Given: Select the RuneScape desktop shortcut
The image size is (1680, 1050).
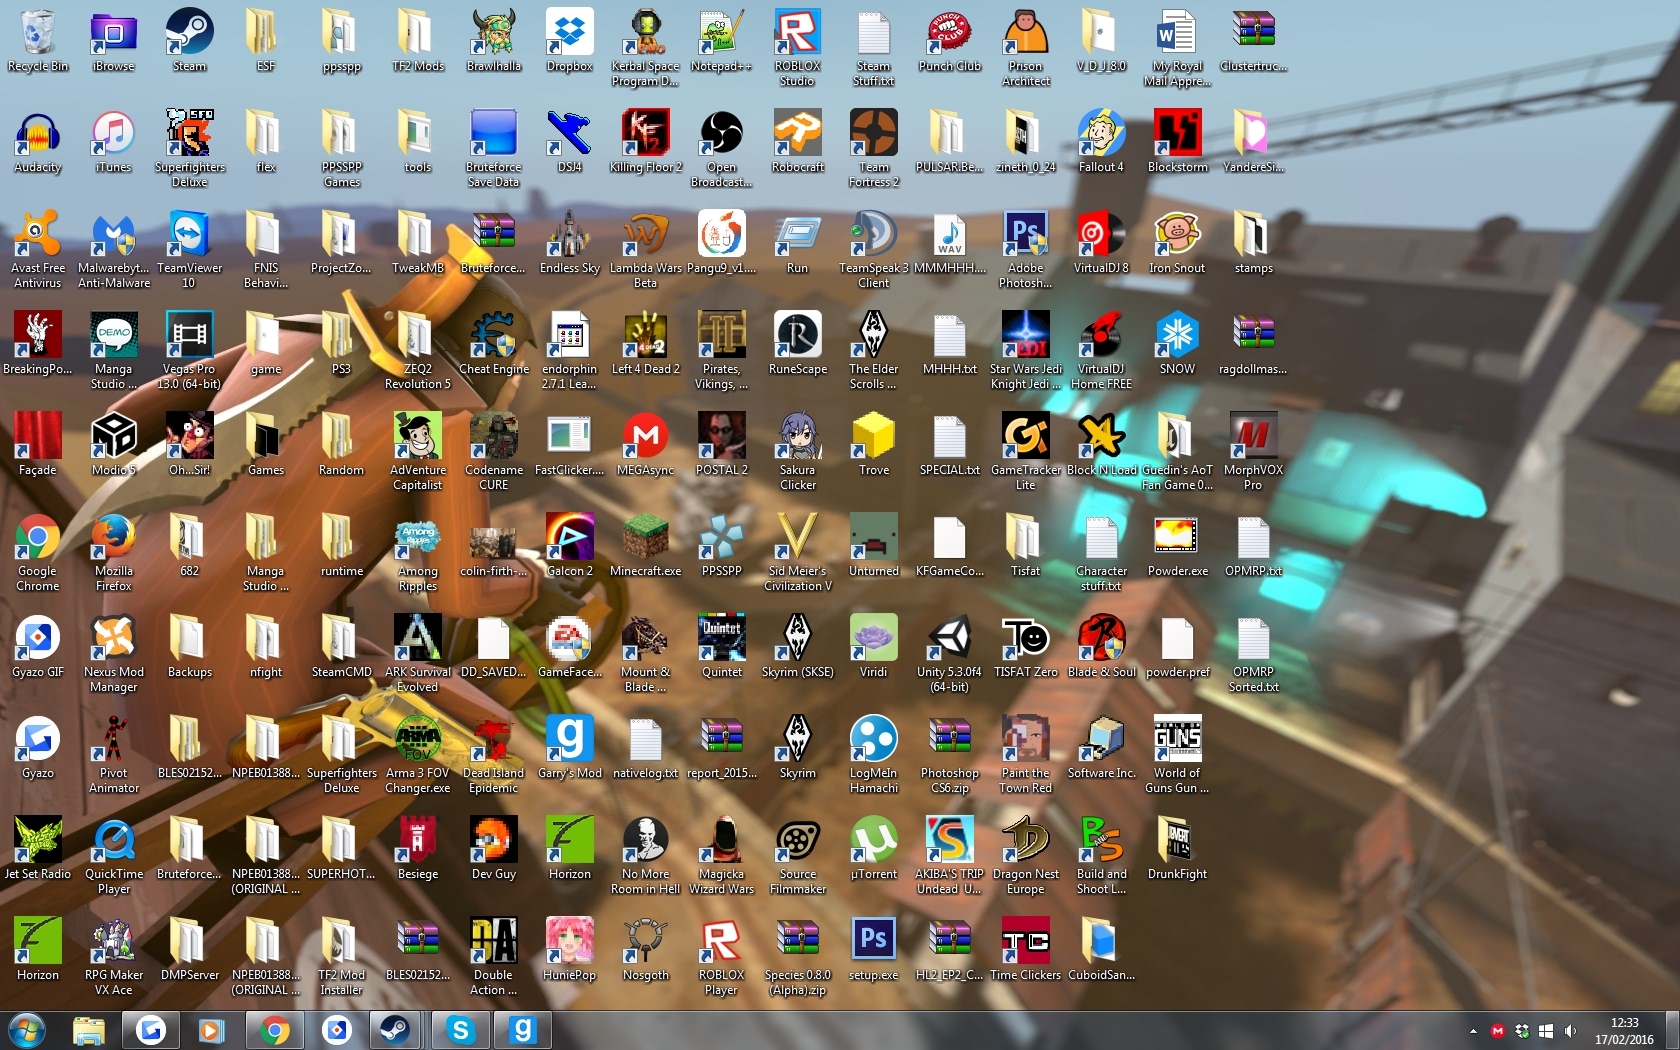Looking at the screenshot, I should pos(798,344).
